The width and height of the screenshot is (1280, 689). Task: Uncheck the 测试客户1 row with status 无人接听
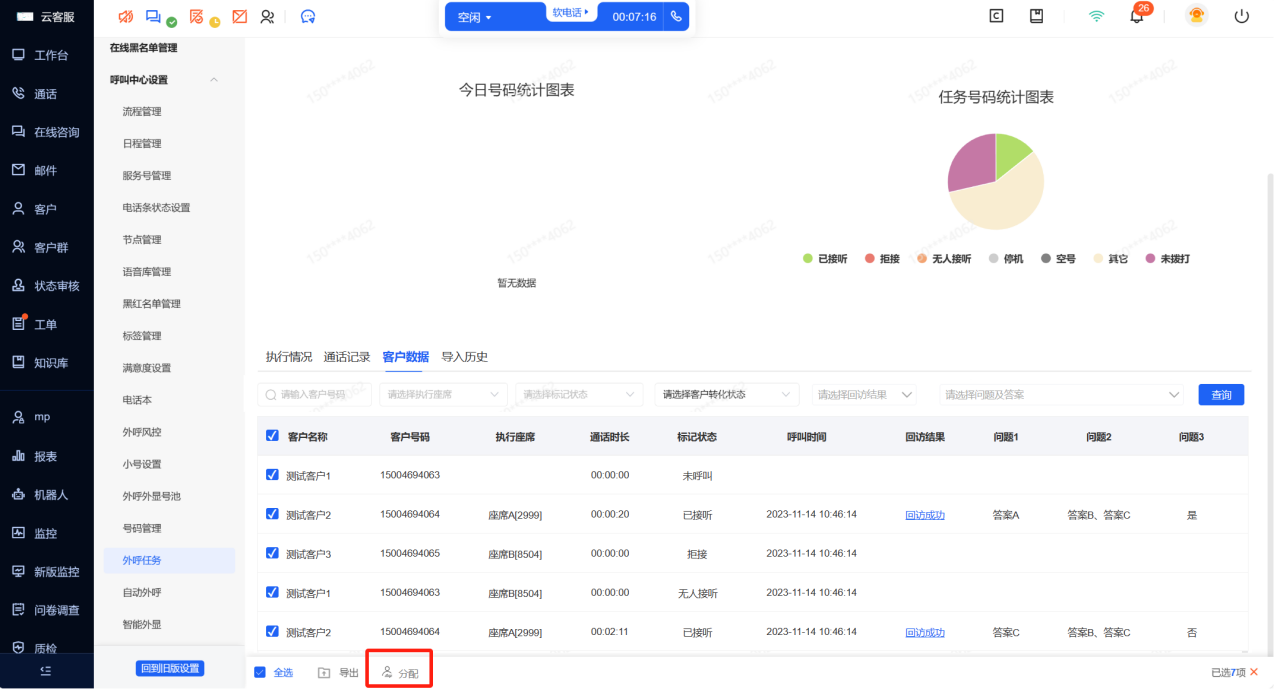(x=272, y=592)
